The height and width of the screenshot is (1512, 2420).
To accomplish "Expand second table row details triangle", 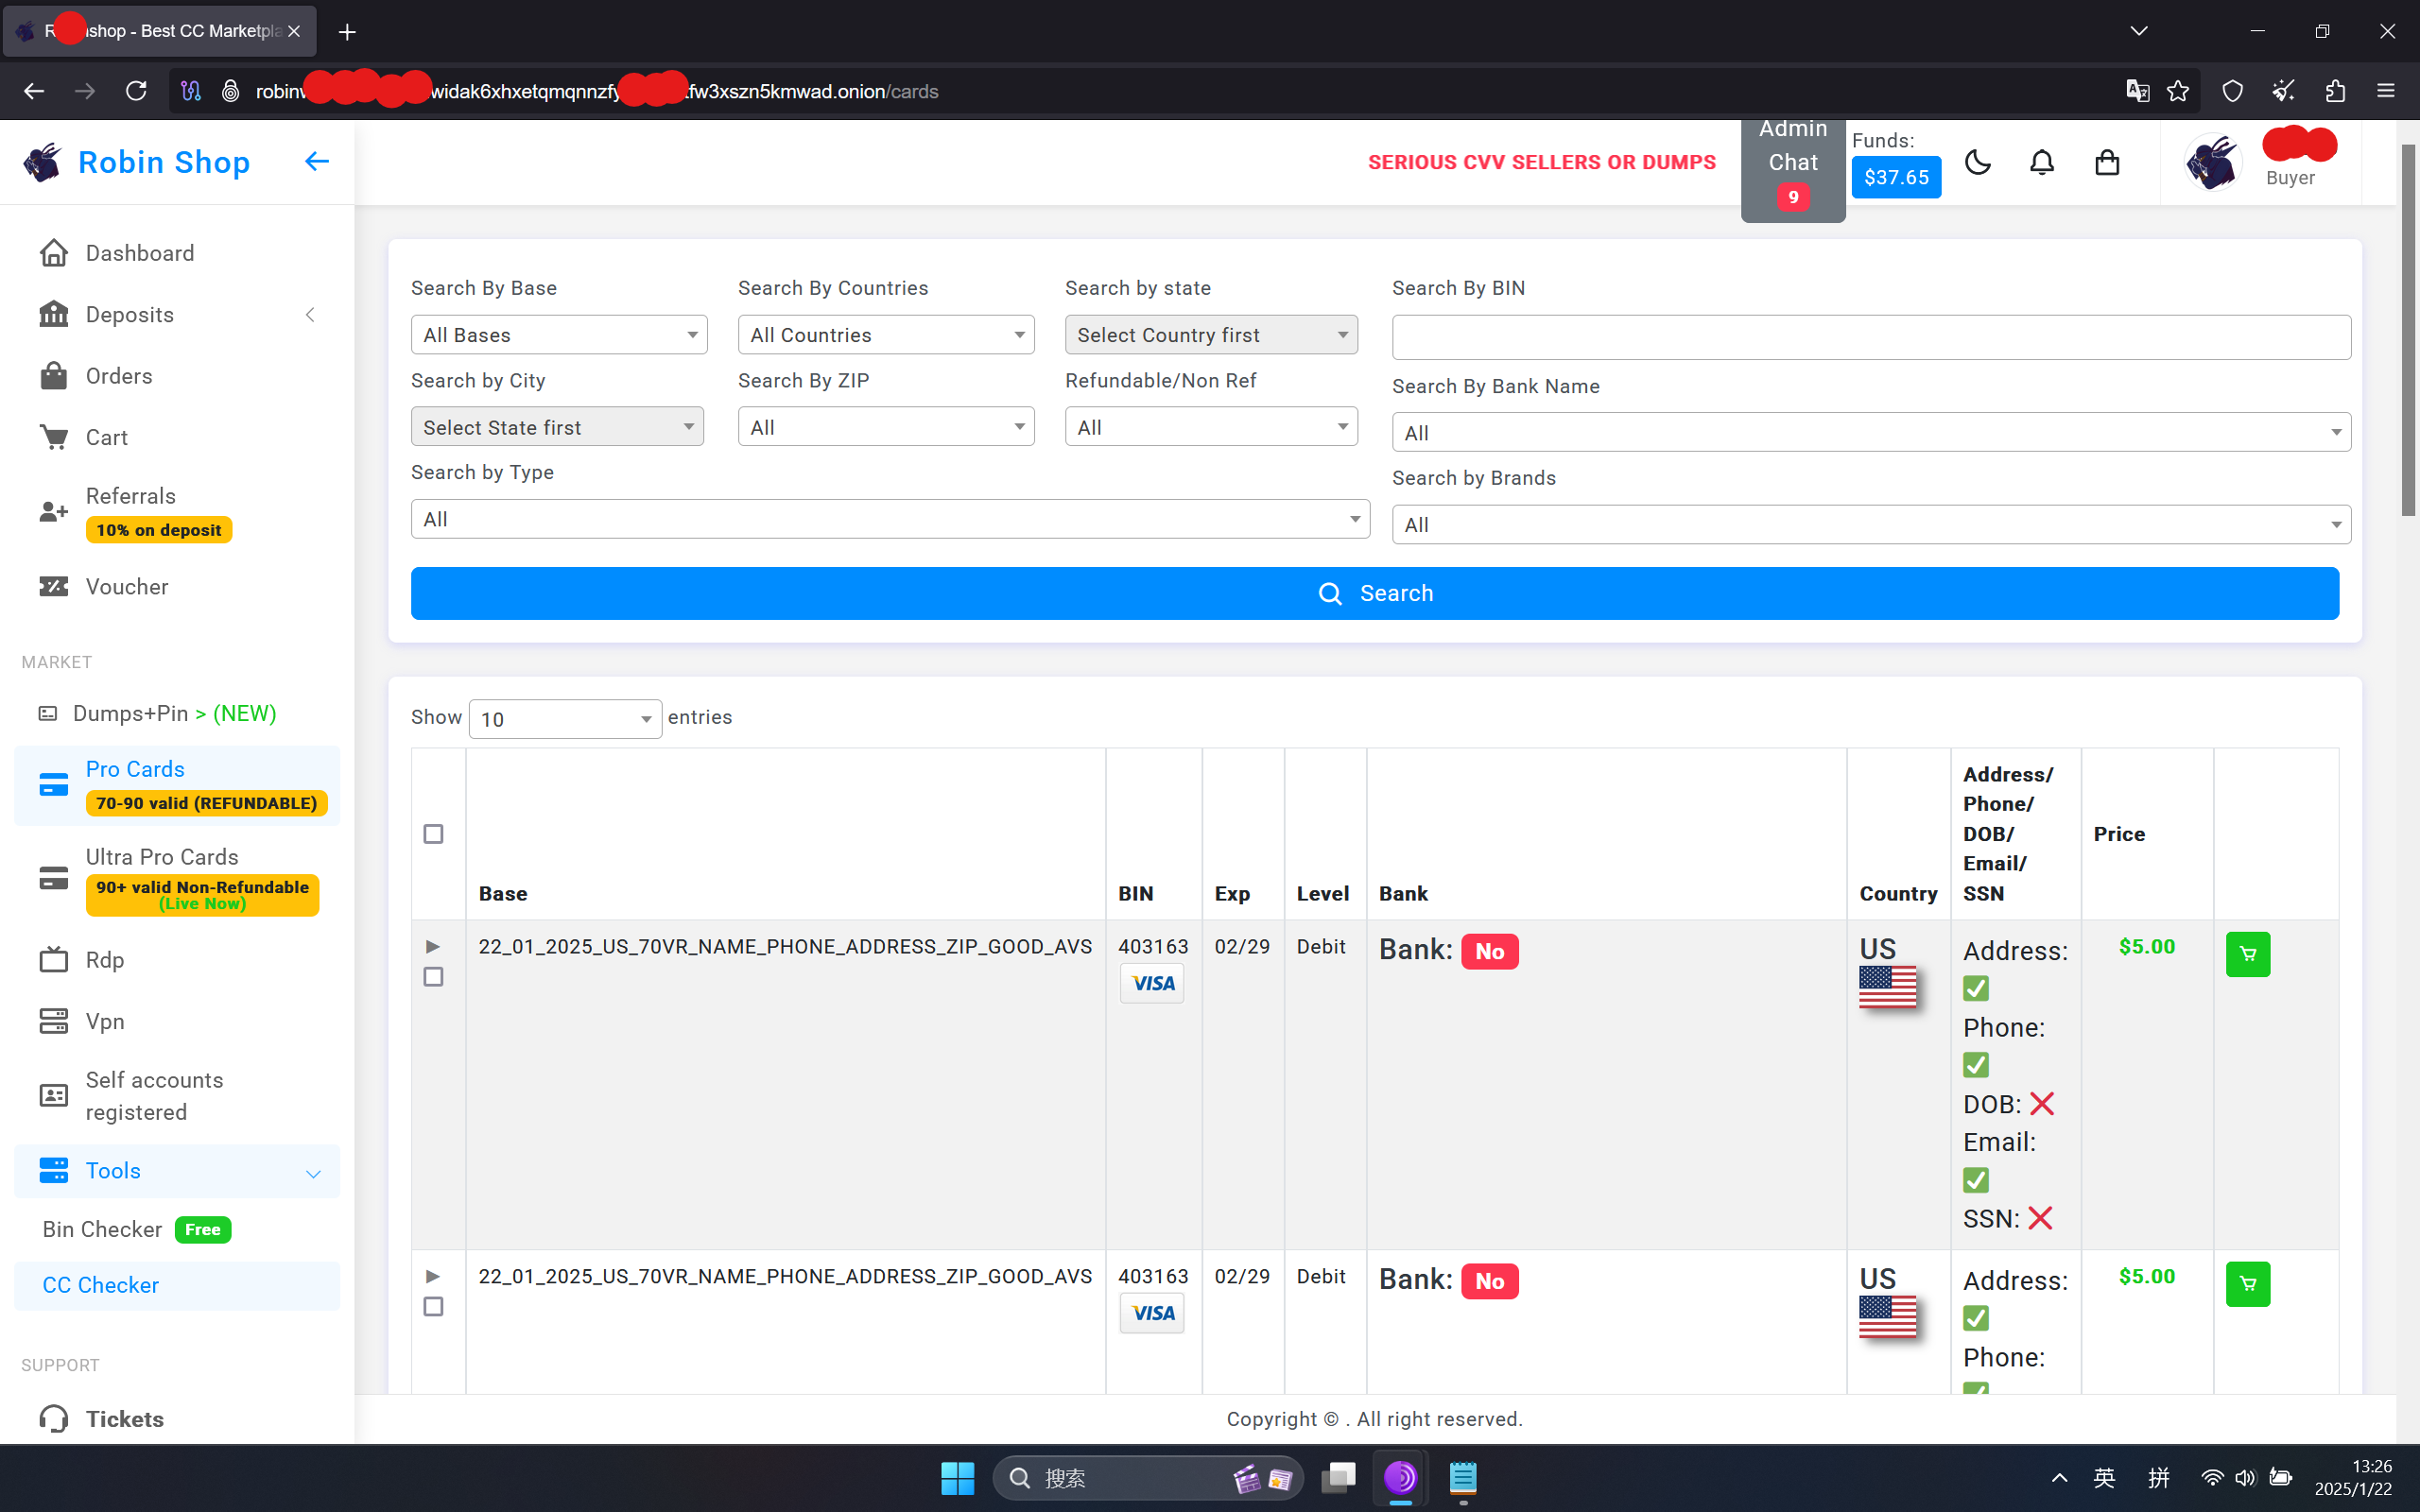I will 433,1276.
